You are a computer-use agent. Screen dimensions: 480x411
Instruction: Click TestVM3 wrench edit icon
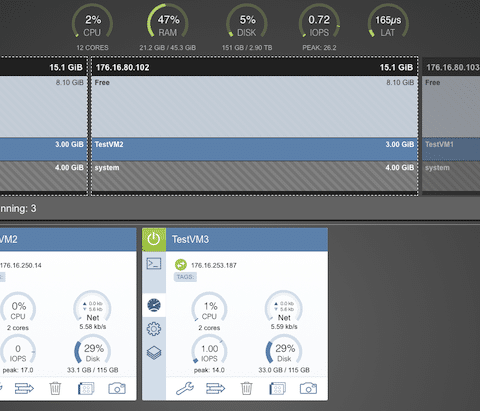(185, 388)
